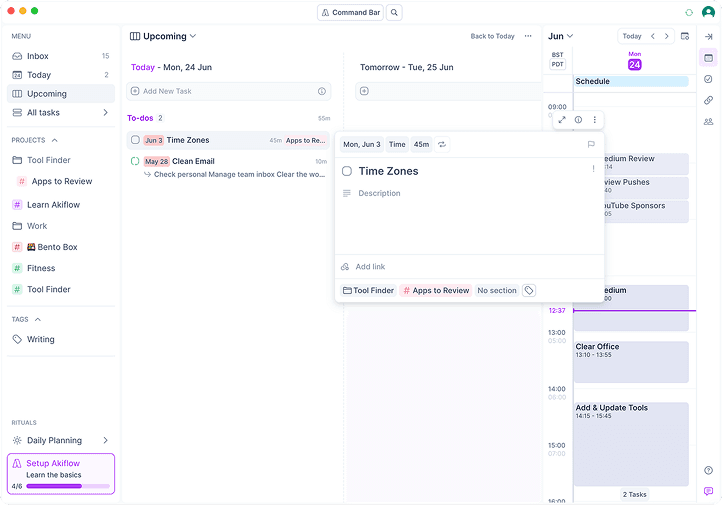Image resolution: width=722 pixels, height=505 pixels.
Task: Expand task to full view icon
Action: [562, 120]
